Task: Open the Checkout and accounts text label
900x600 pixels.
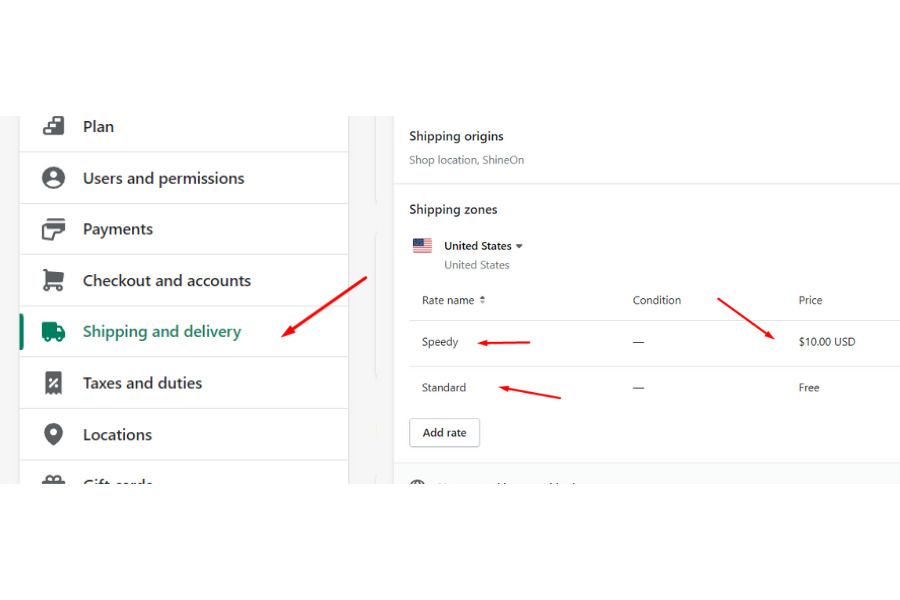Action: pyautogui.click(x=167, y=281)
